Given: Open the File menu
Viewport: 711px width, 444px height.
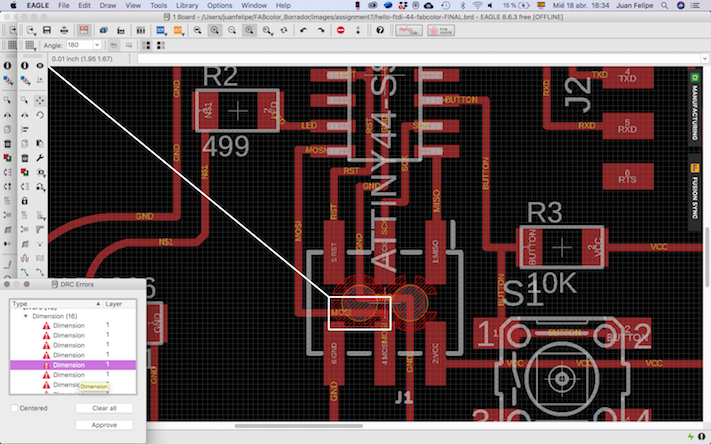Looking at the screenshot, I should coord(63,5).
